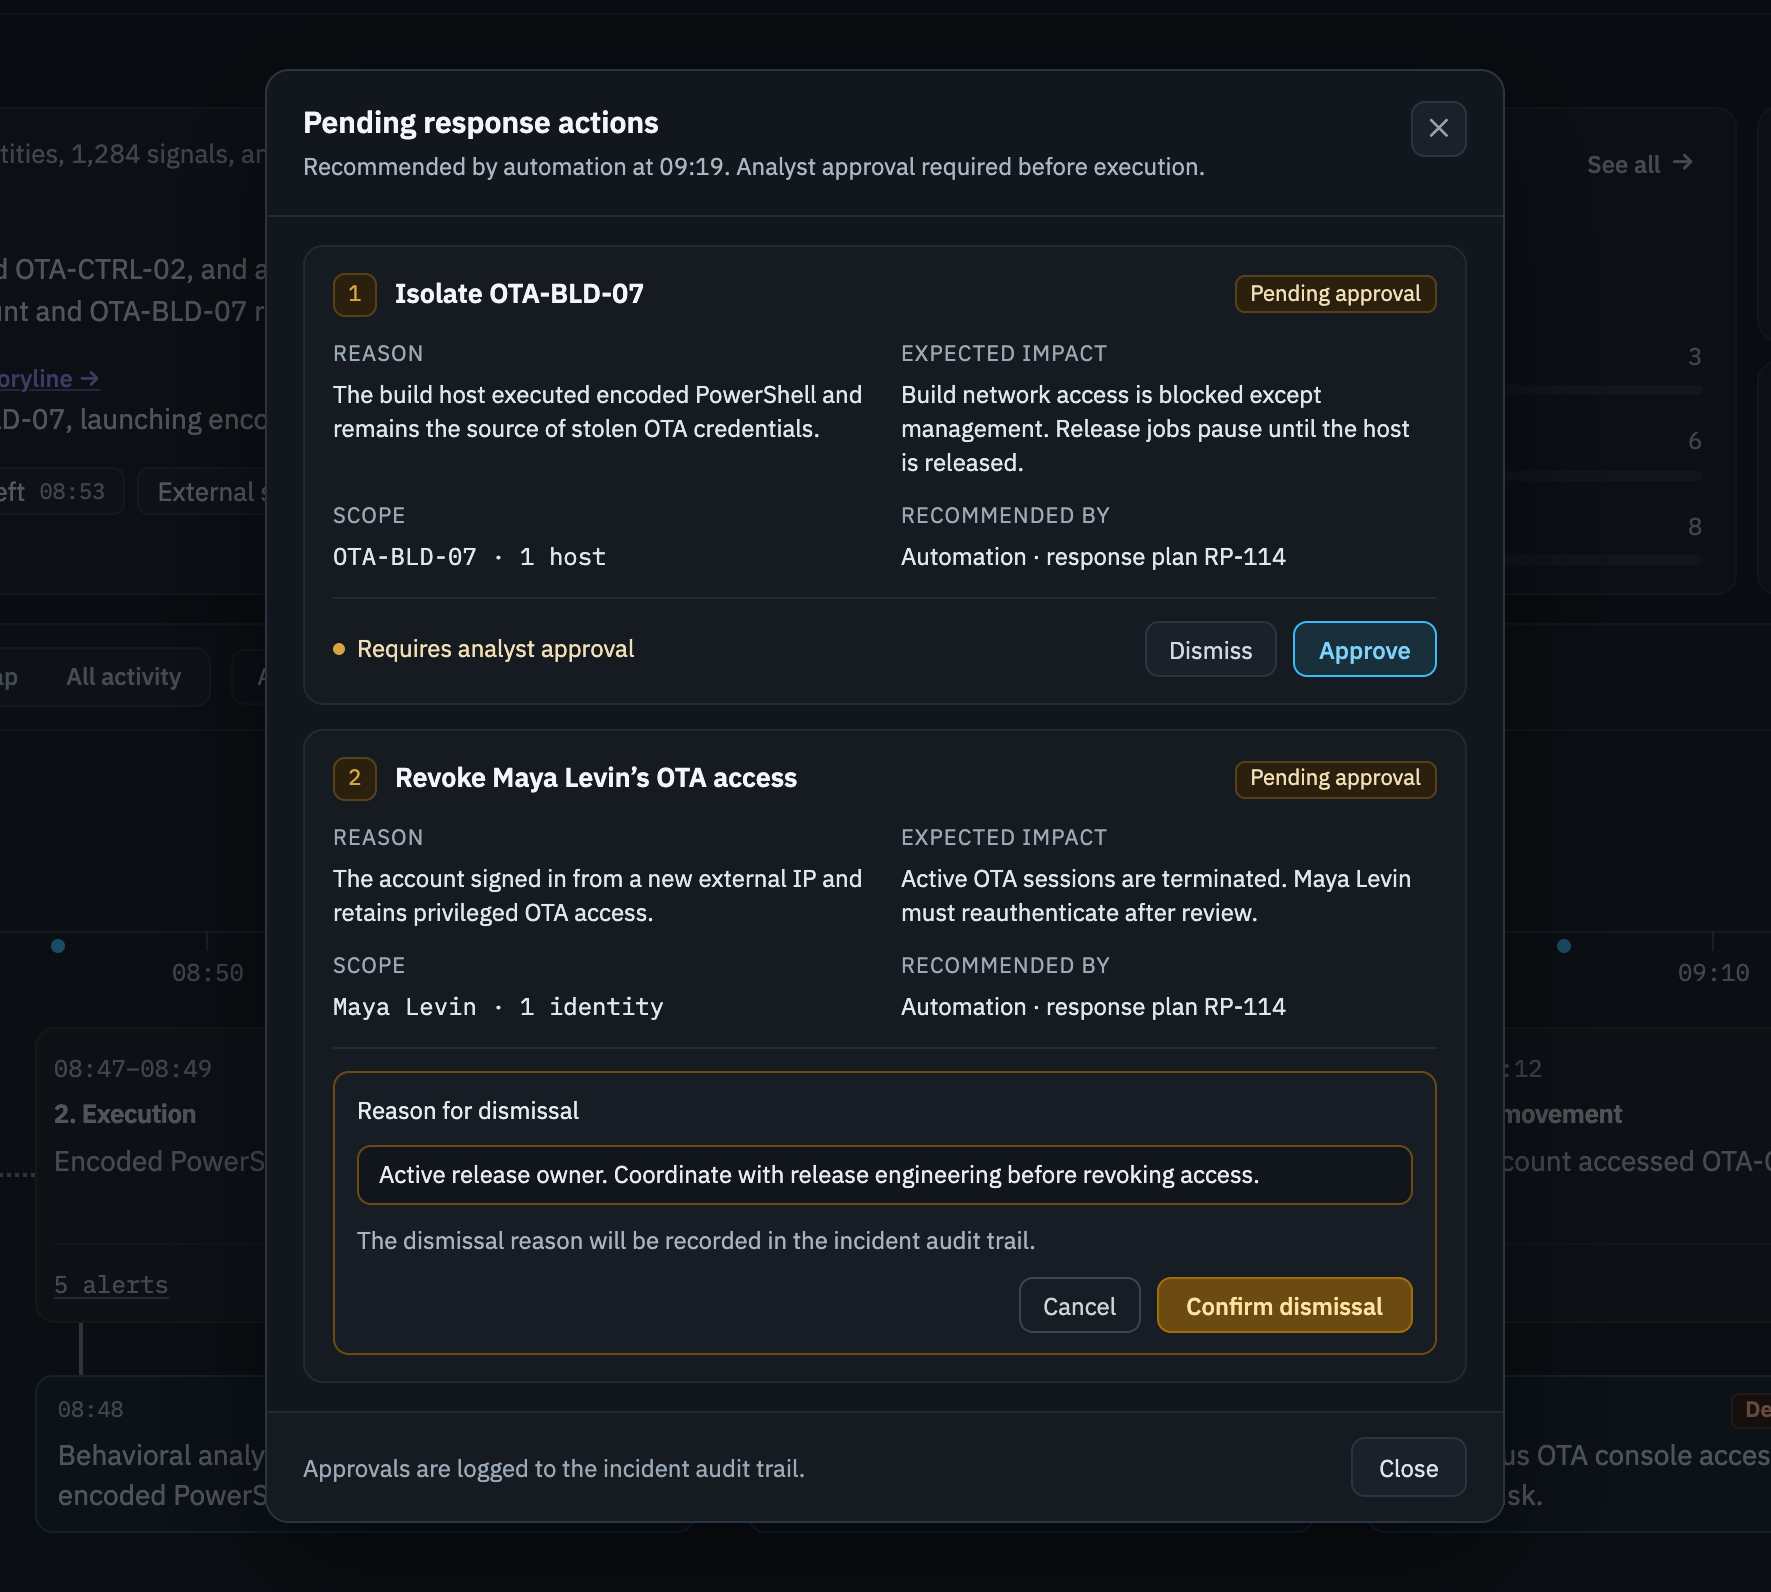Image resolution: width=1771 pixels, height=1592 pixels.
Task: Click the 'Revoke Maya Levin's OTA access' heading
Action: (x=596, y=778)
